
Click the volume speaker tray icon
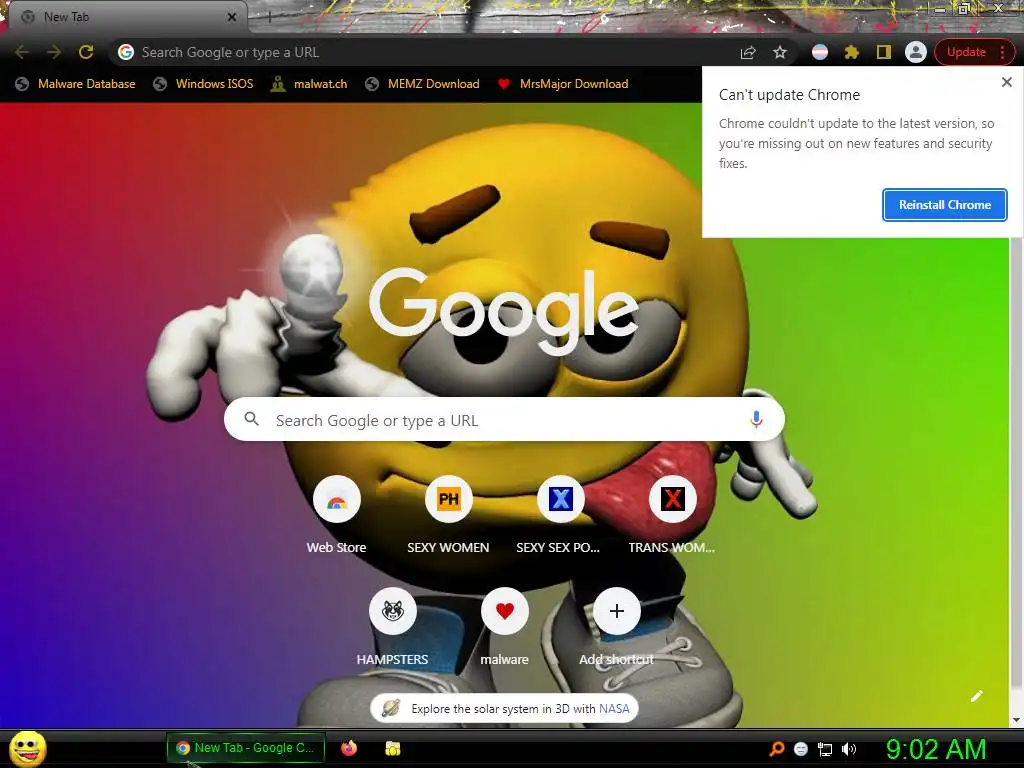849,750
